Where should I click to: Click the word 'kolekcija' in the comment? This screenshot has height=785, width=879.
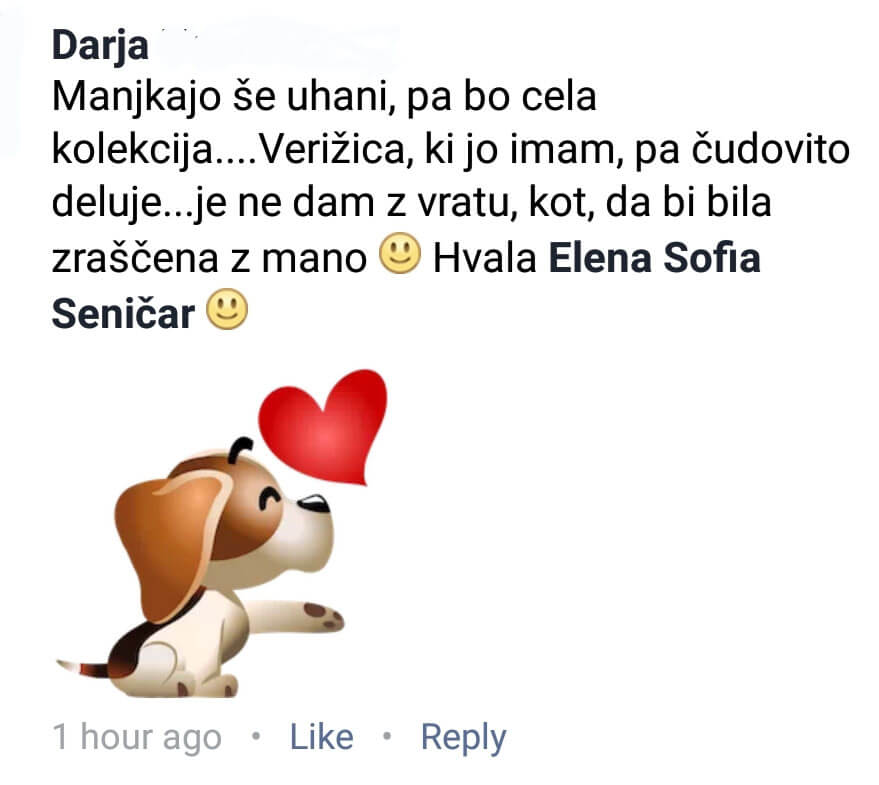132,150
